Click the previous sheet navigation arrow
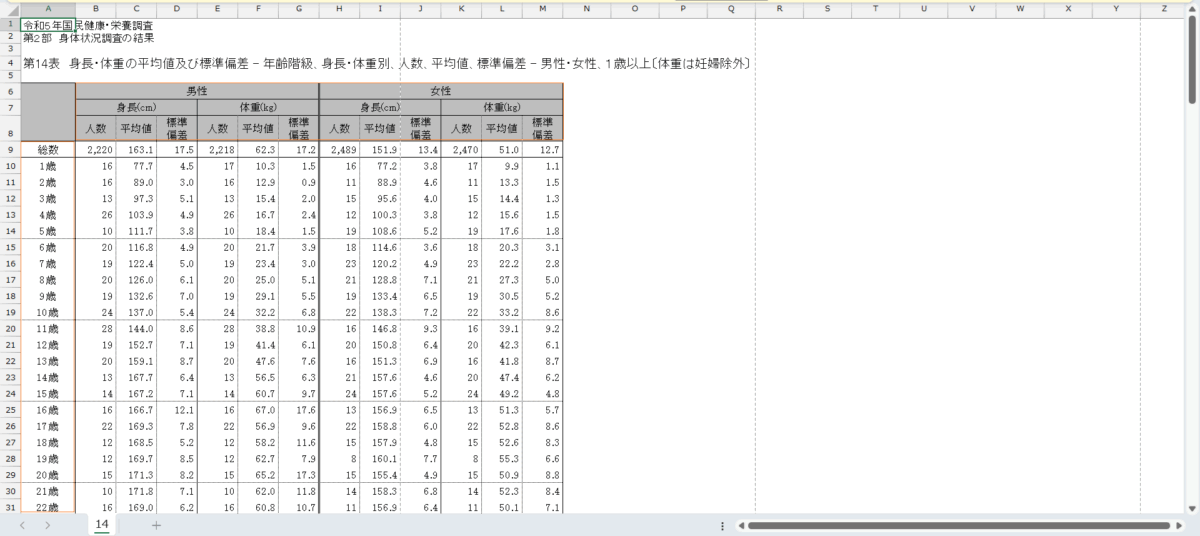The image size is (1200, 536). [22, 525]
